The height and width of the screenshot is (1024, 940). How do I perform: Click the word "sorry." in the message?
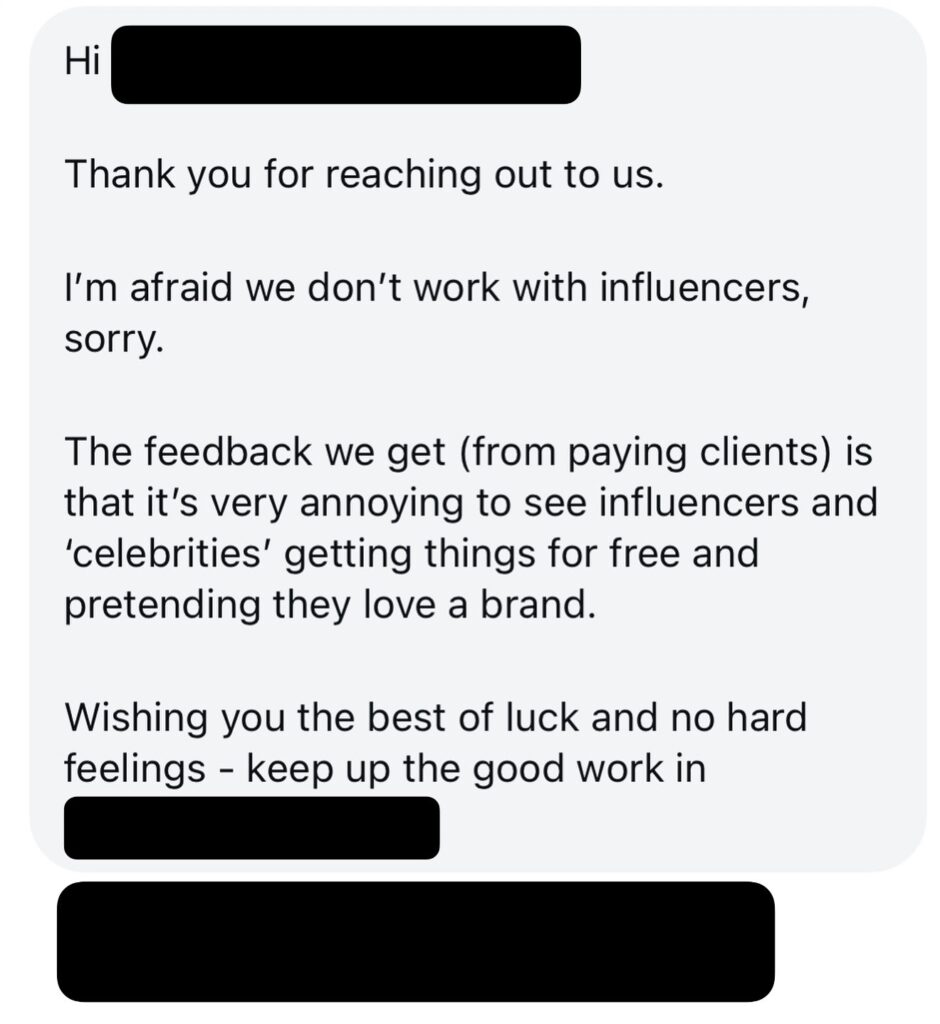pos(112,343)
